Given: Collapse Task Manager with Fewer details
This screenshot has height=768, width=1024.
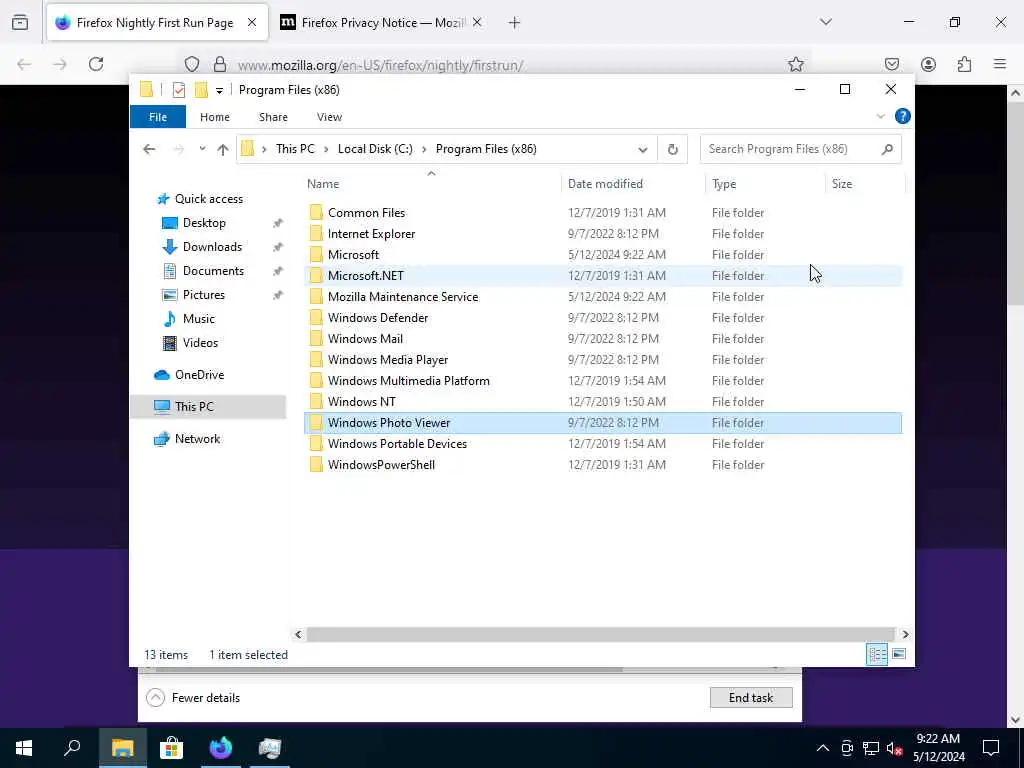Looking at the screenshot, I should tap(193, 698).
